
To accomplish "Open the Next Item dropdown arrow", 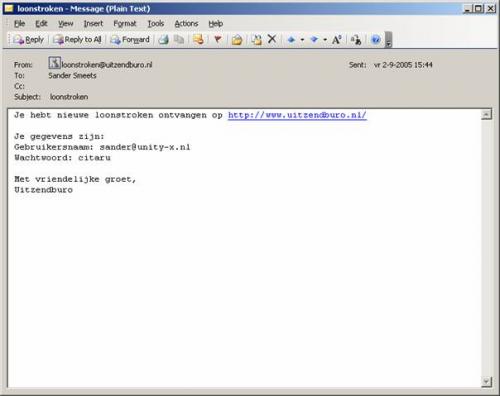I will (325, 40).
